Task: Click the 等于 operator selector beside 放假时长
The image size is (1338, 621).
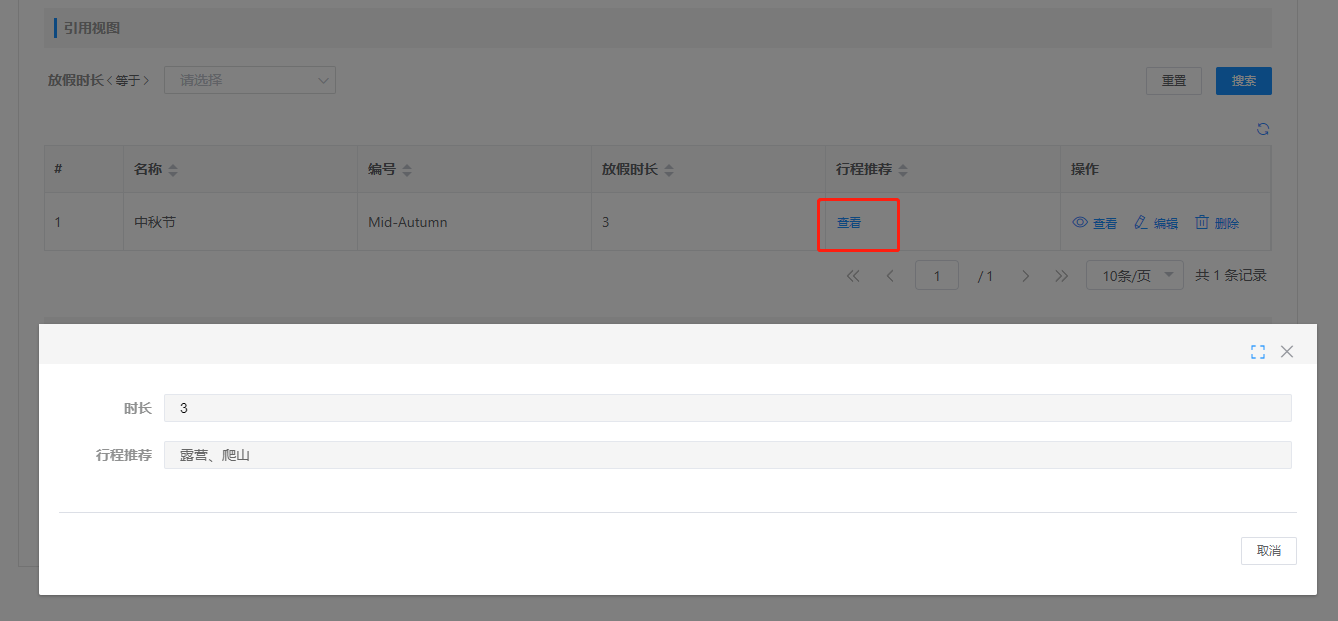Action: point(127,80)
